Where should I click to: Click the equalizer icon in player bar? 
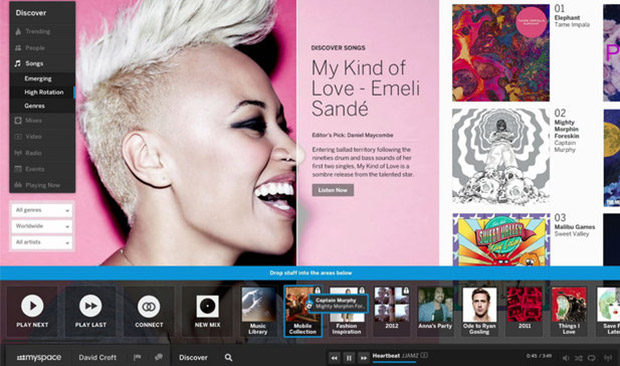point(608,358)
